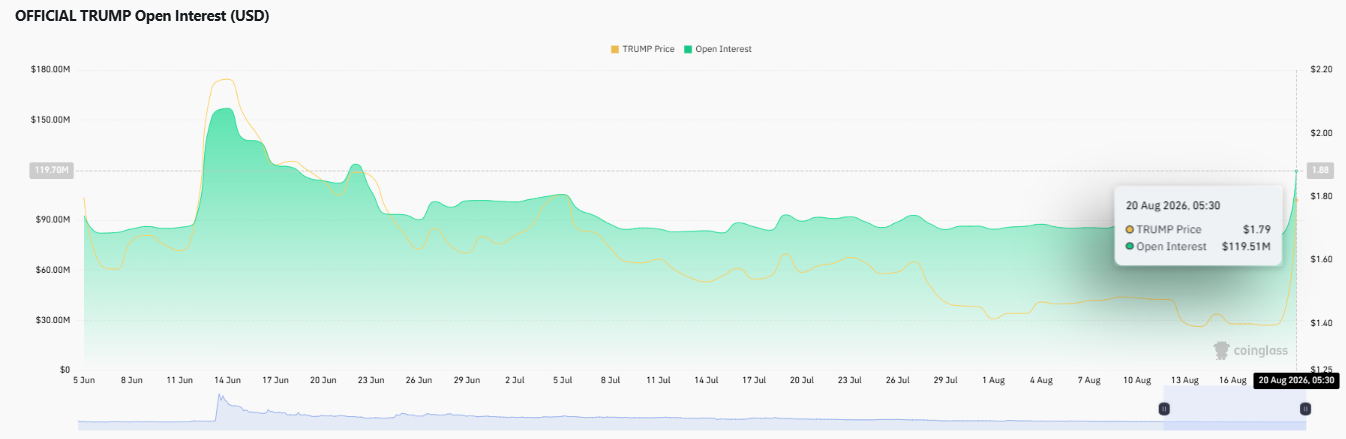This screenshot has height=439, width=1346.
Task: Click the 8 Jun x-axis date label
Action: click(132, 380)
